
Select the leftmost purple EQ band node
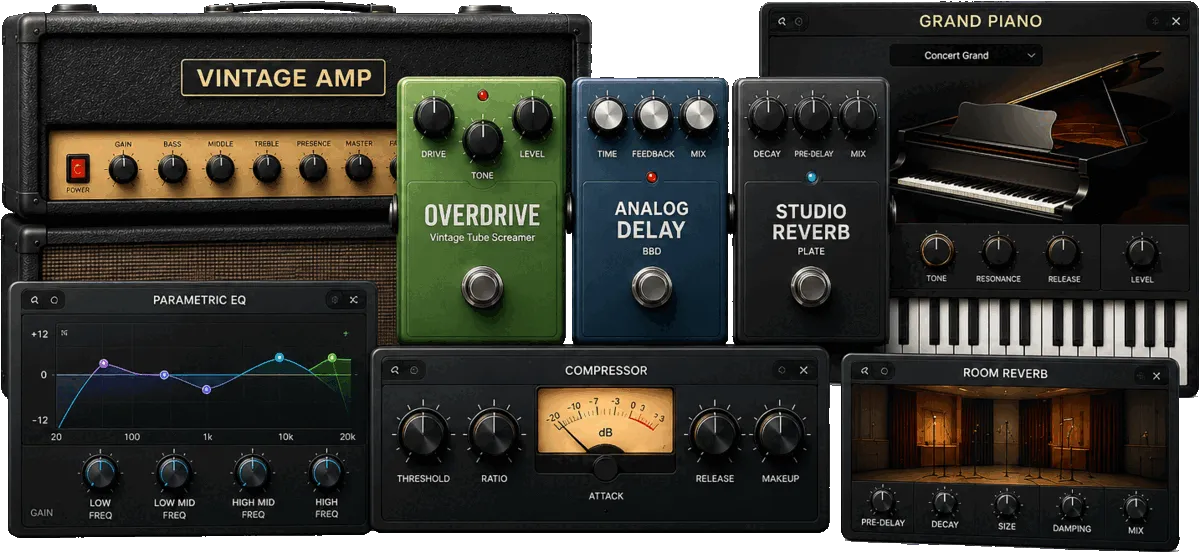[x=103, y=364]
